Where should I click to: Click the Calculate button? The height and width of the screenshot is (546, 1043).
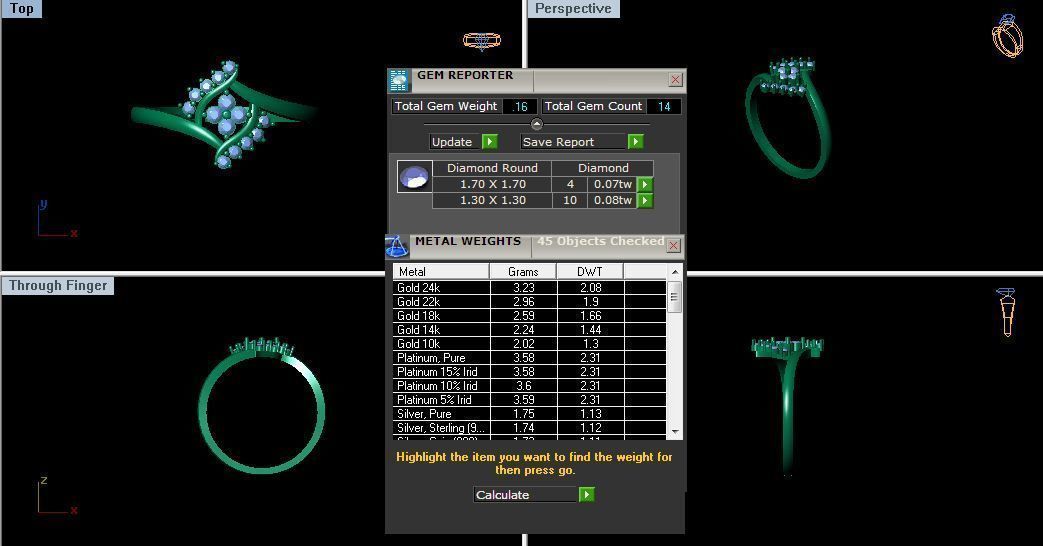[525, 495]
